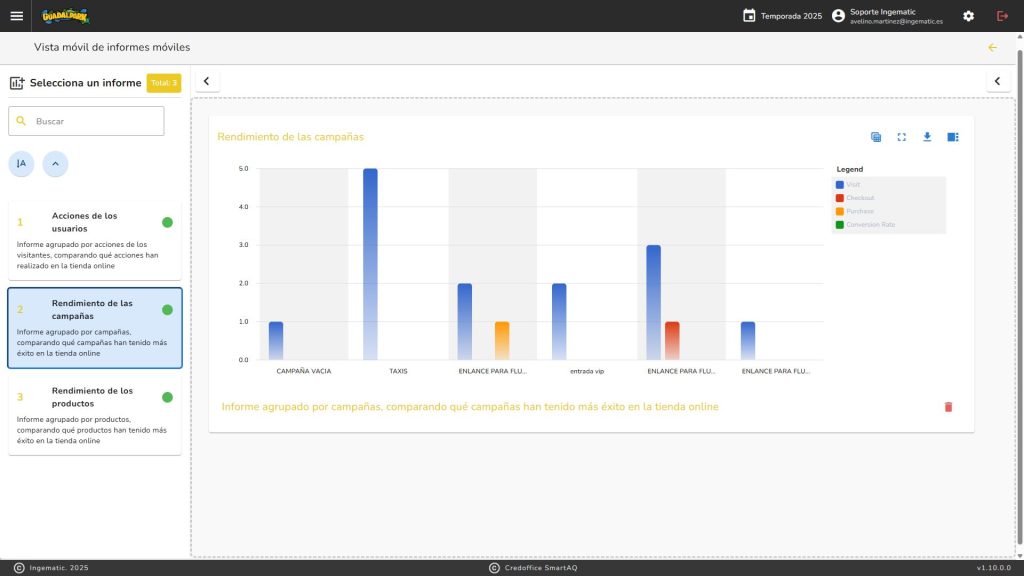
Task: Open settings via the gear icon
Action: (x=968, y=16)
